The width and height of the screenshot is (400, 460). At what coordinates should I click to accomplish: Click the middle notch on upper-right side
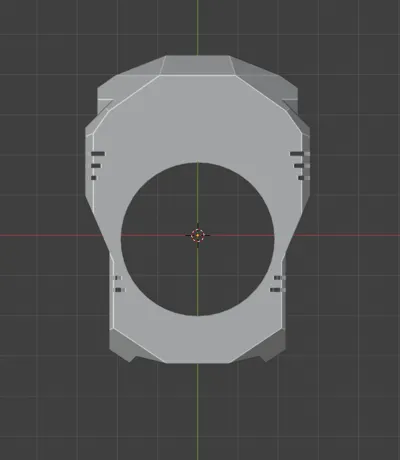click(x=302, y=166)
